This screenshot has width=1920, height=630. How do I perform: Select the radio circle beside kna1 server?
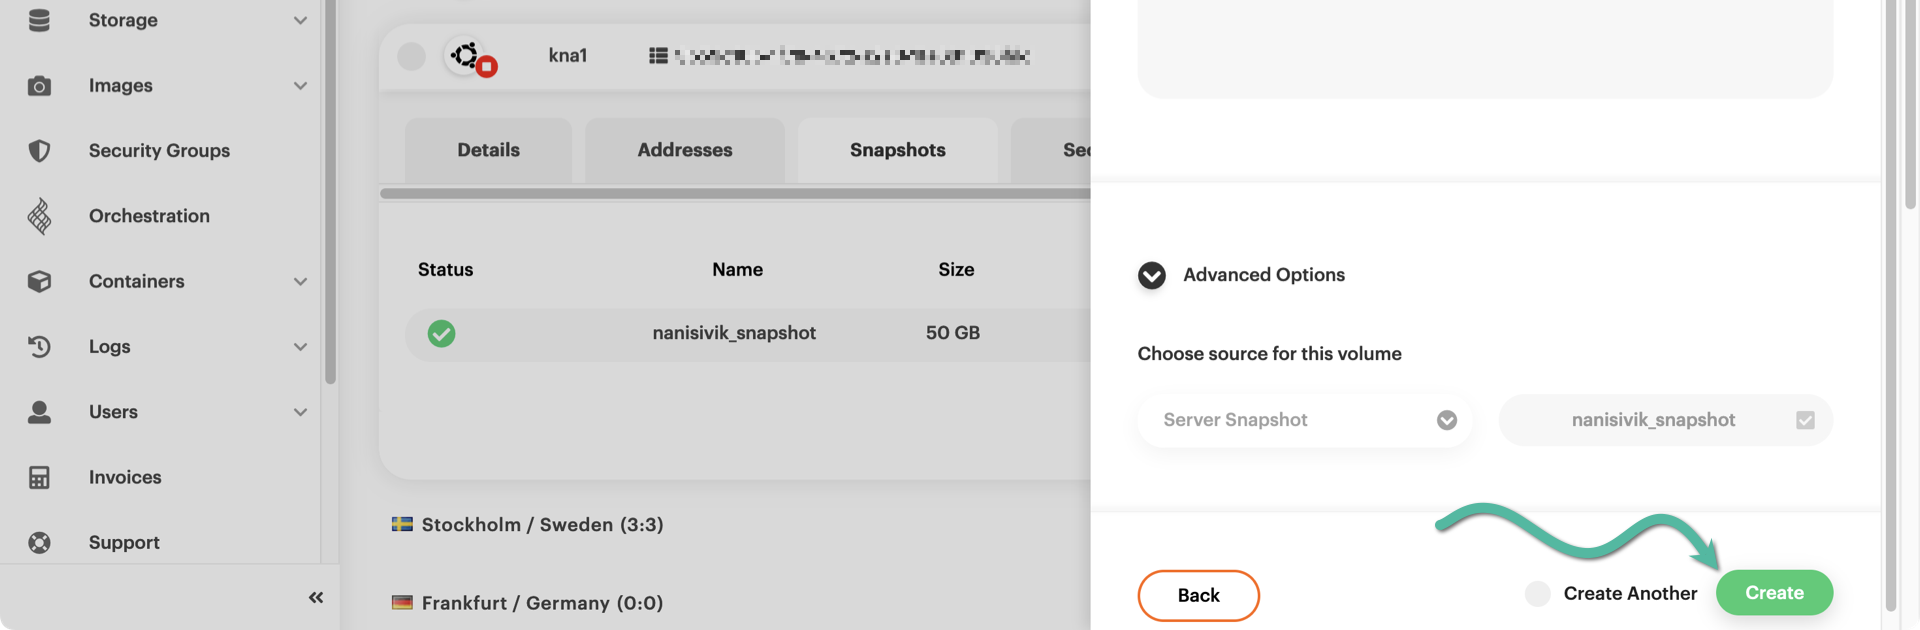[411, 56]
